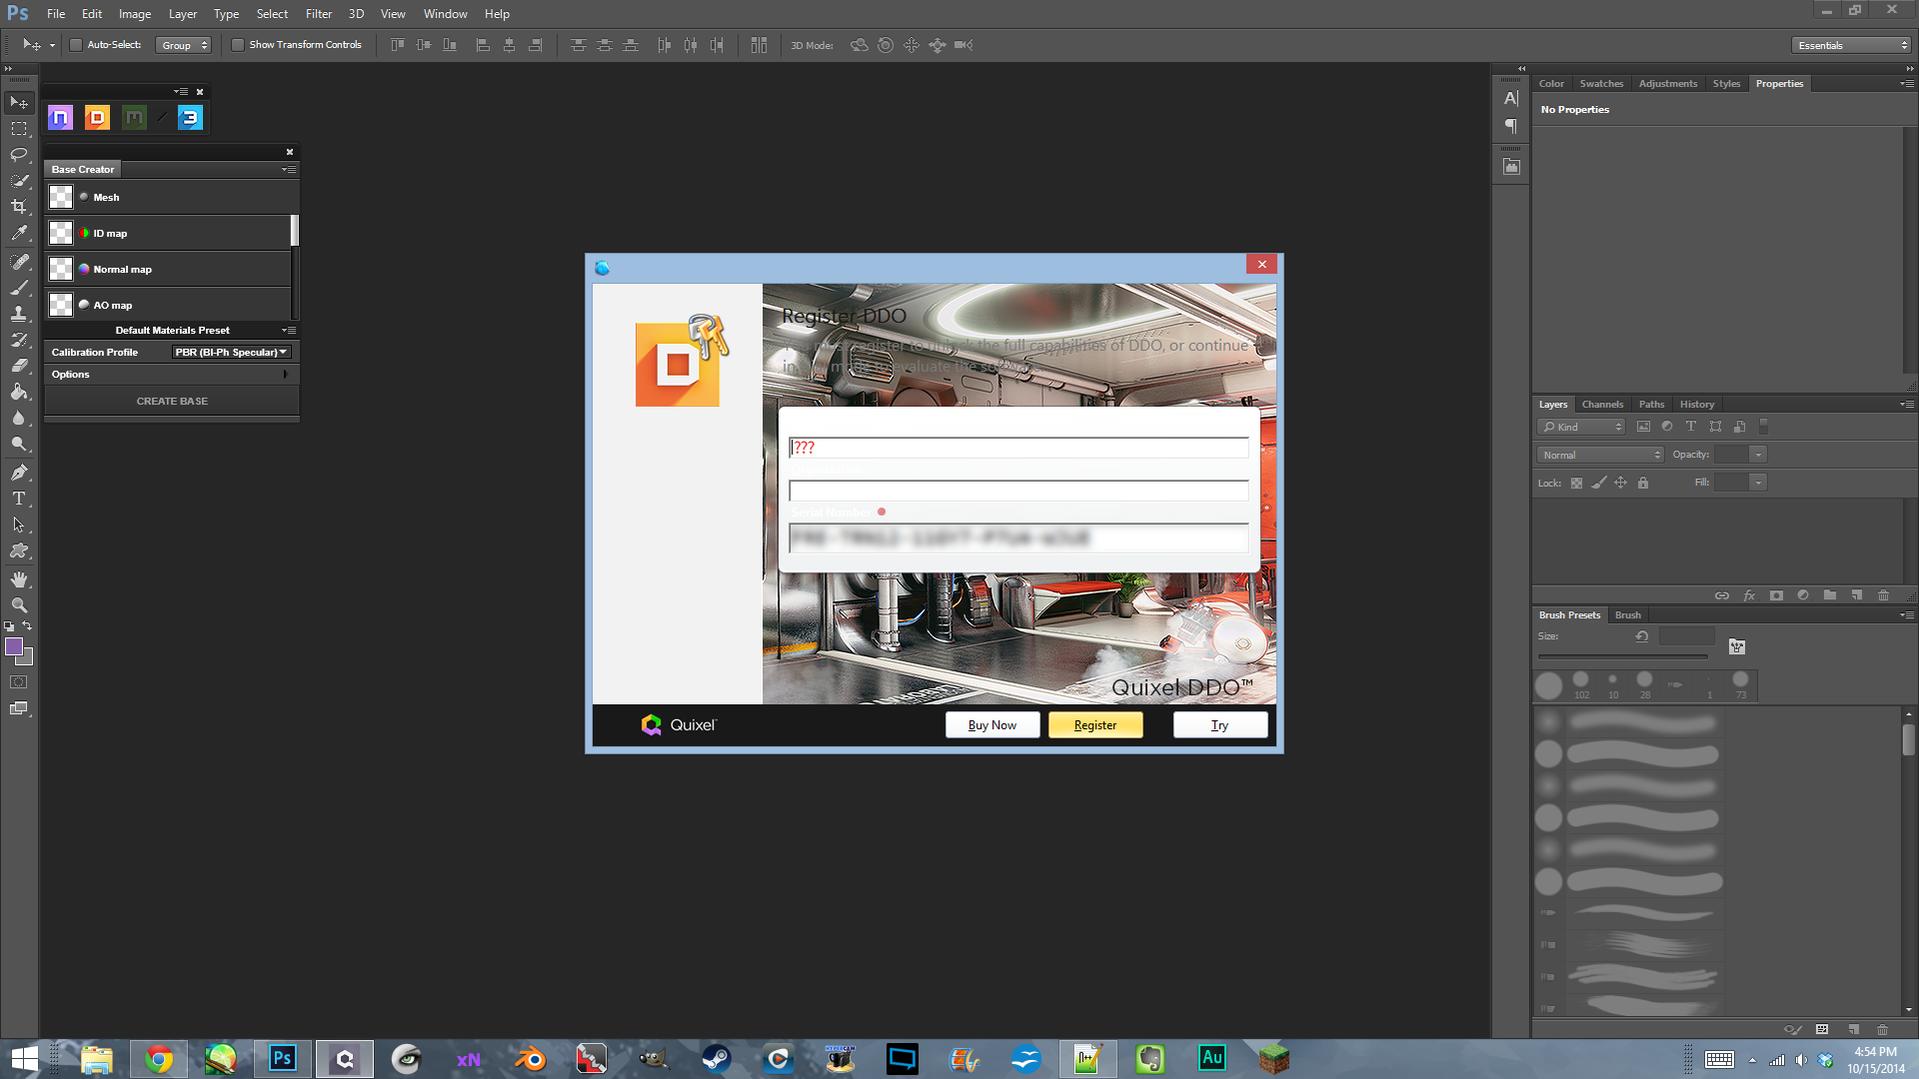Viewport: 1919px width, 1079px height.
Task: Expand the Options section
Action: tap(171, 374)
